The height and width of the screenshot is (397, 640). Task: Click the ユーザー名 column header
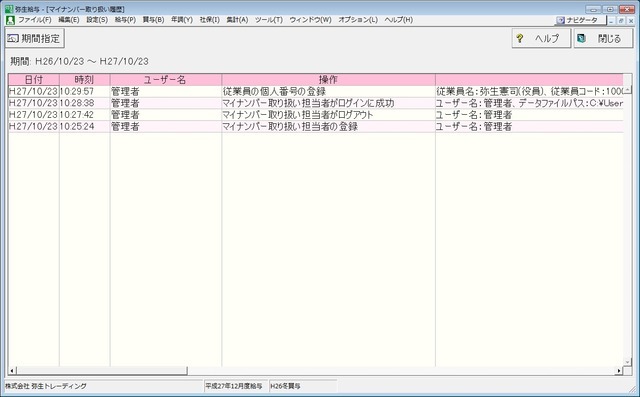[166, 80]
